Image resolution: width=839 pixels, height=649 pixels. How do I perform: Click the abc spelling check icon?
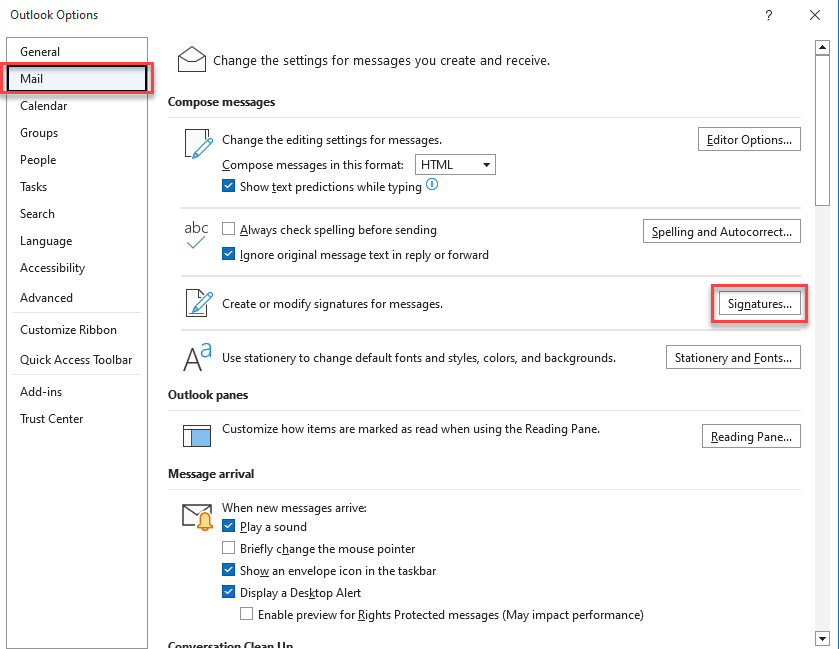pos(196,235)
